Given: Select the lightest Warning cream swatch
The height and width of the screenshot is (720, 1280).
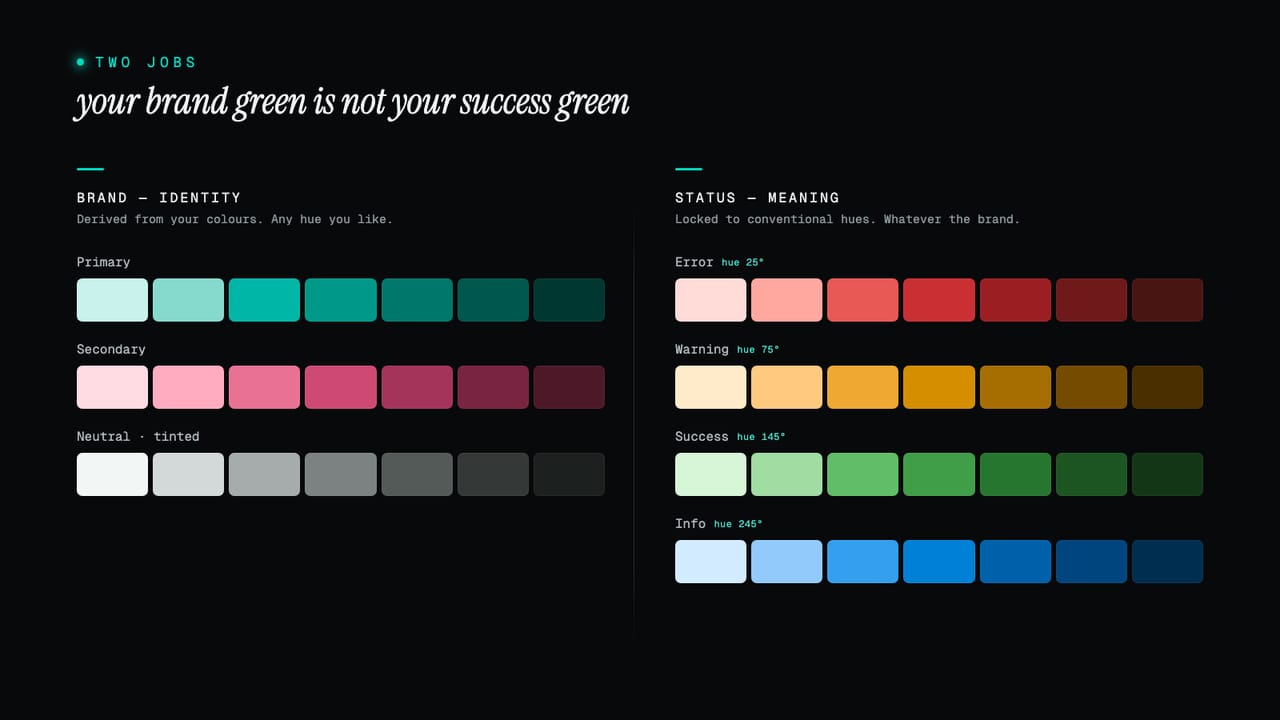Looking at the screenshot, I should pos(710,387).
